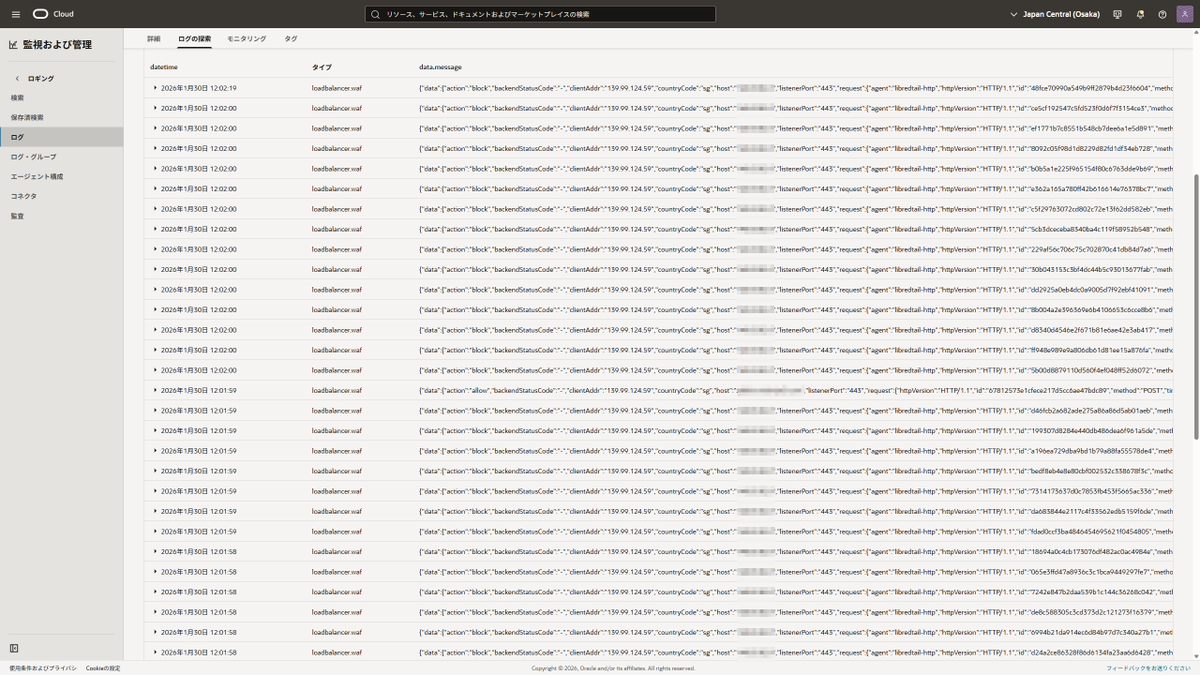Image resolution: width=1200 pixels, height=675 pixels.
Task: Click the datetime column header
Action: point(164,67)
